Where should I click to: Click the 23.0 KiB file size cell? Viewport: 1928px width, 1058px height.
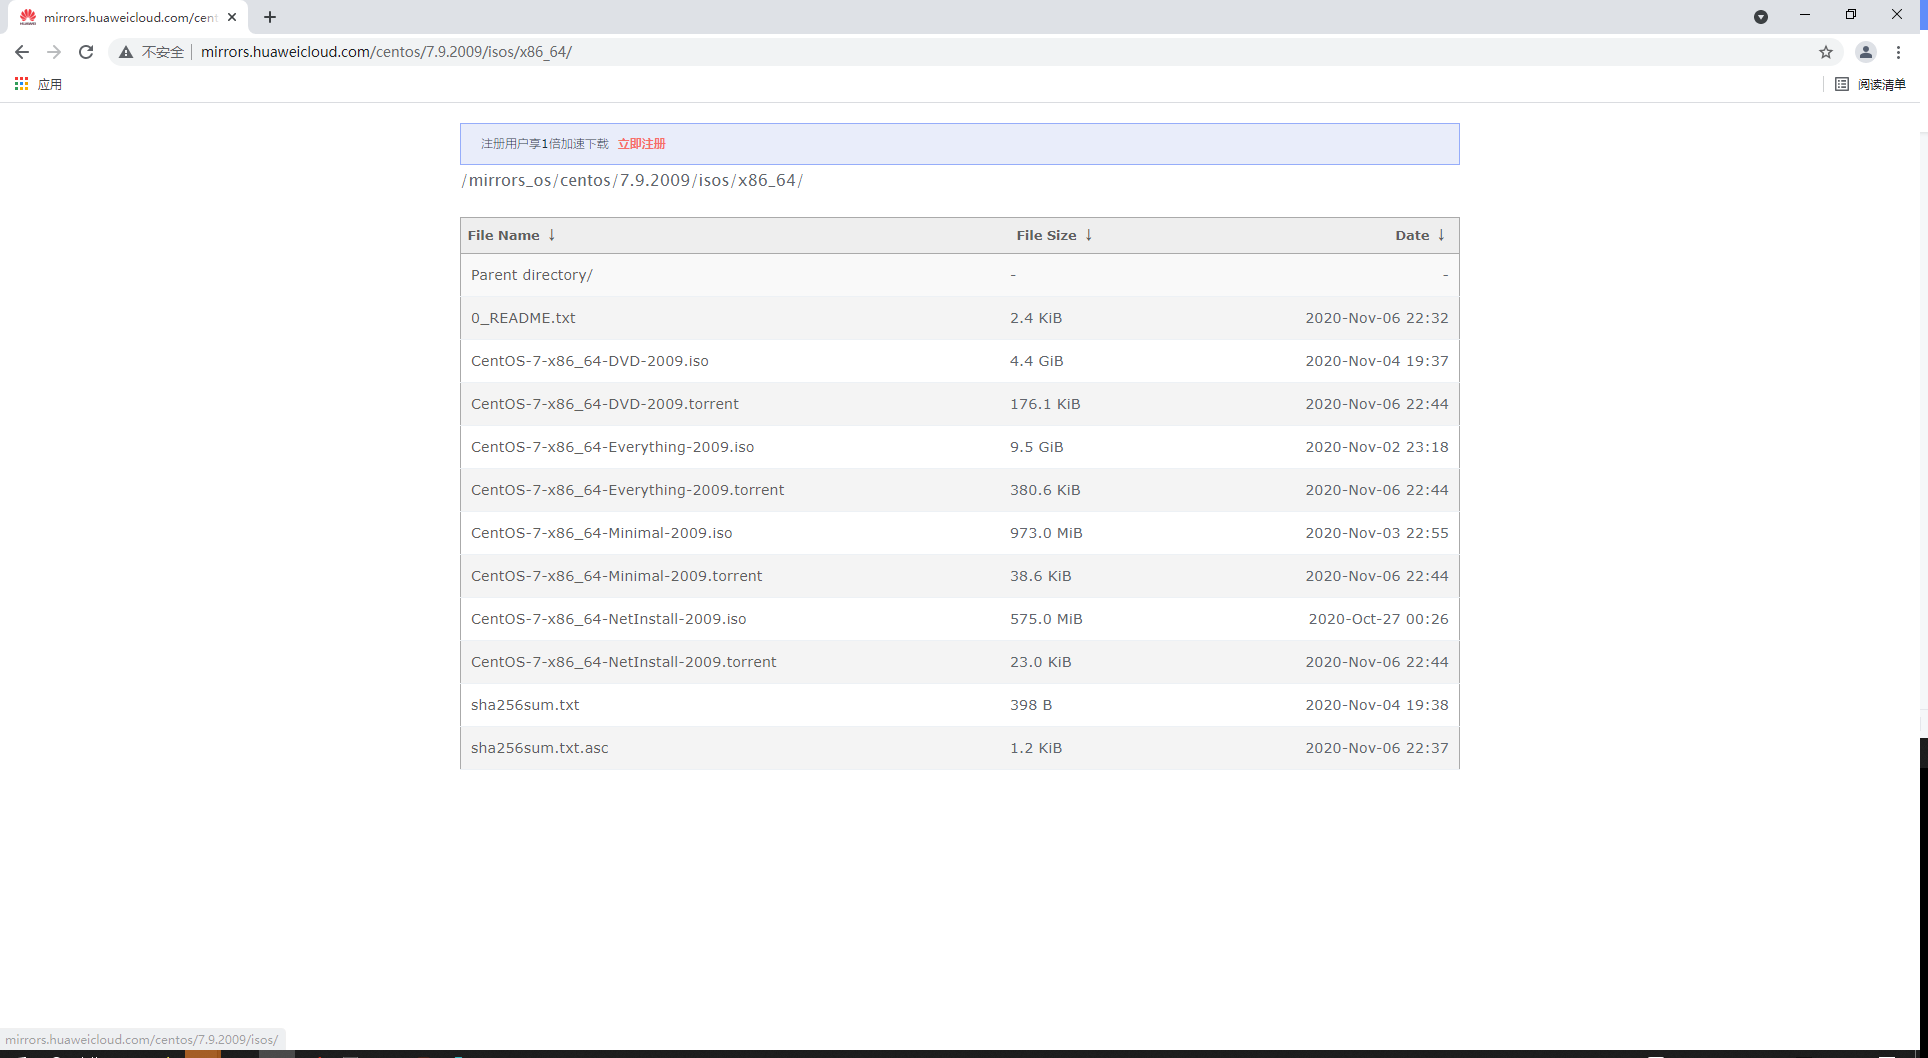tap(1040, 662)
